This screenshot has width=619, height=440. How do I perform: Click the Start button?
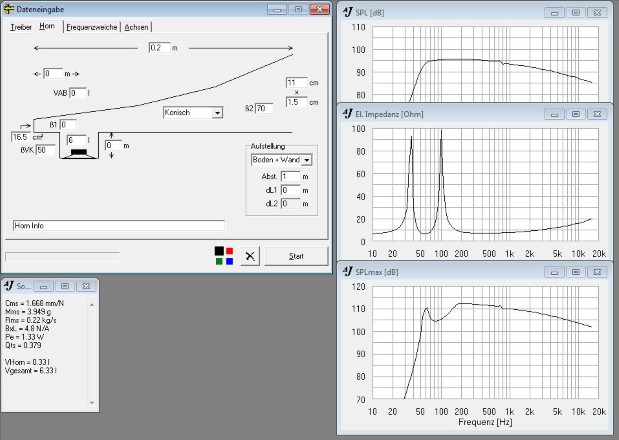(x=296, y=256)
